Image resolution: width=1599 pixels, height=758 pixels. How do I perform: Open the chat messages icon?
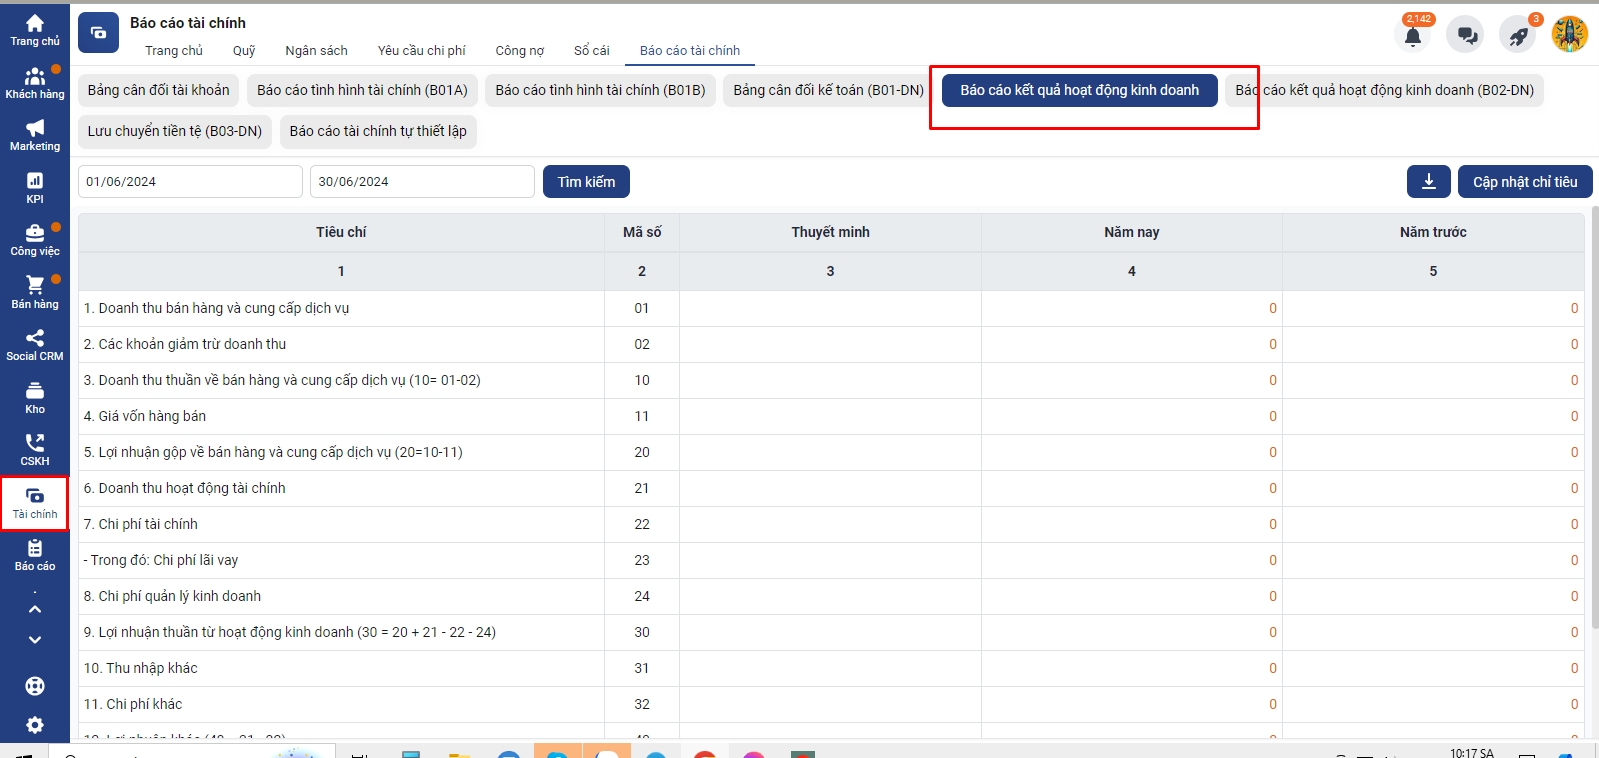1466,36
